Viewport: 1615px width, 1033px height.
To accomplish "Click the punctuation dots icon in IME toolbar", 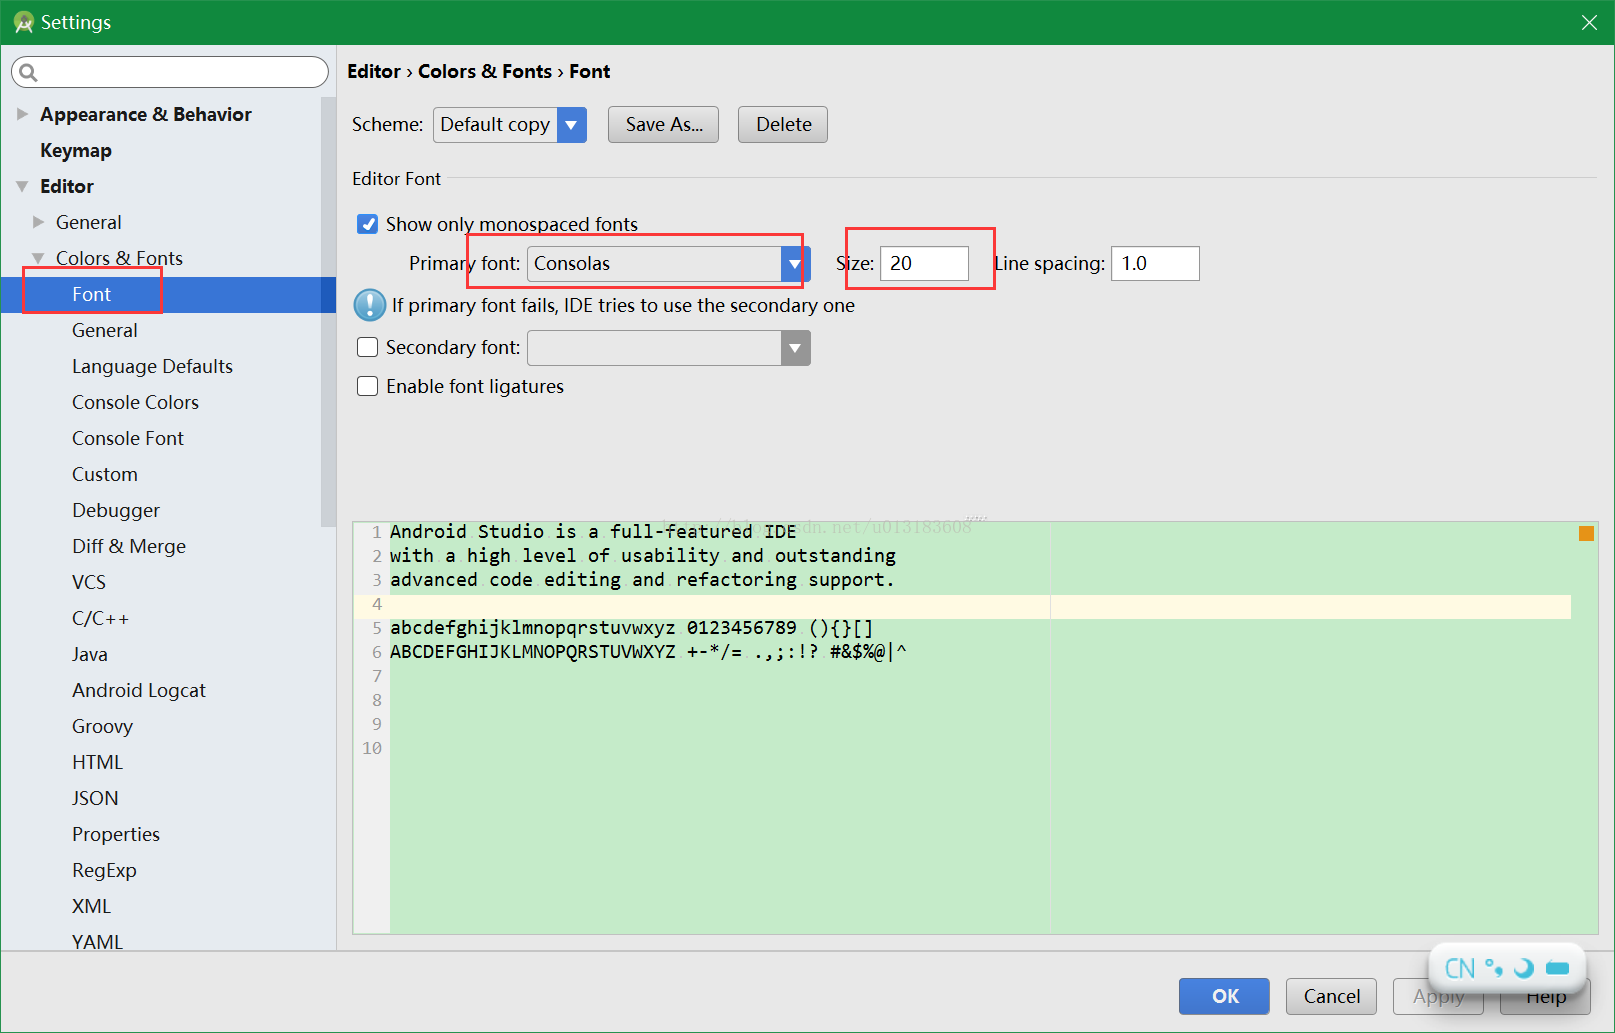I will point(1494,967).
